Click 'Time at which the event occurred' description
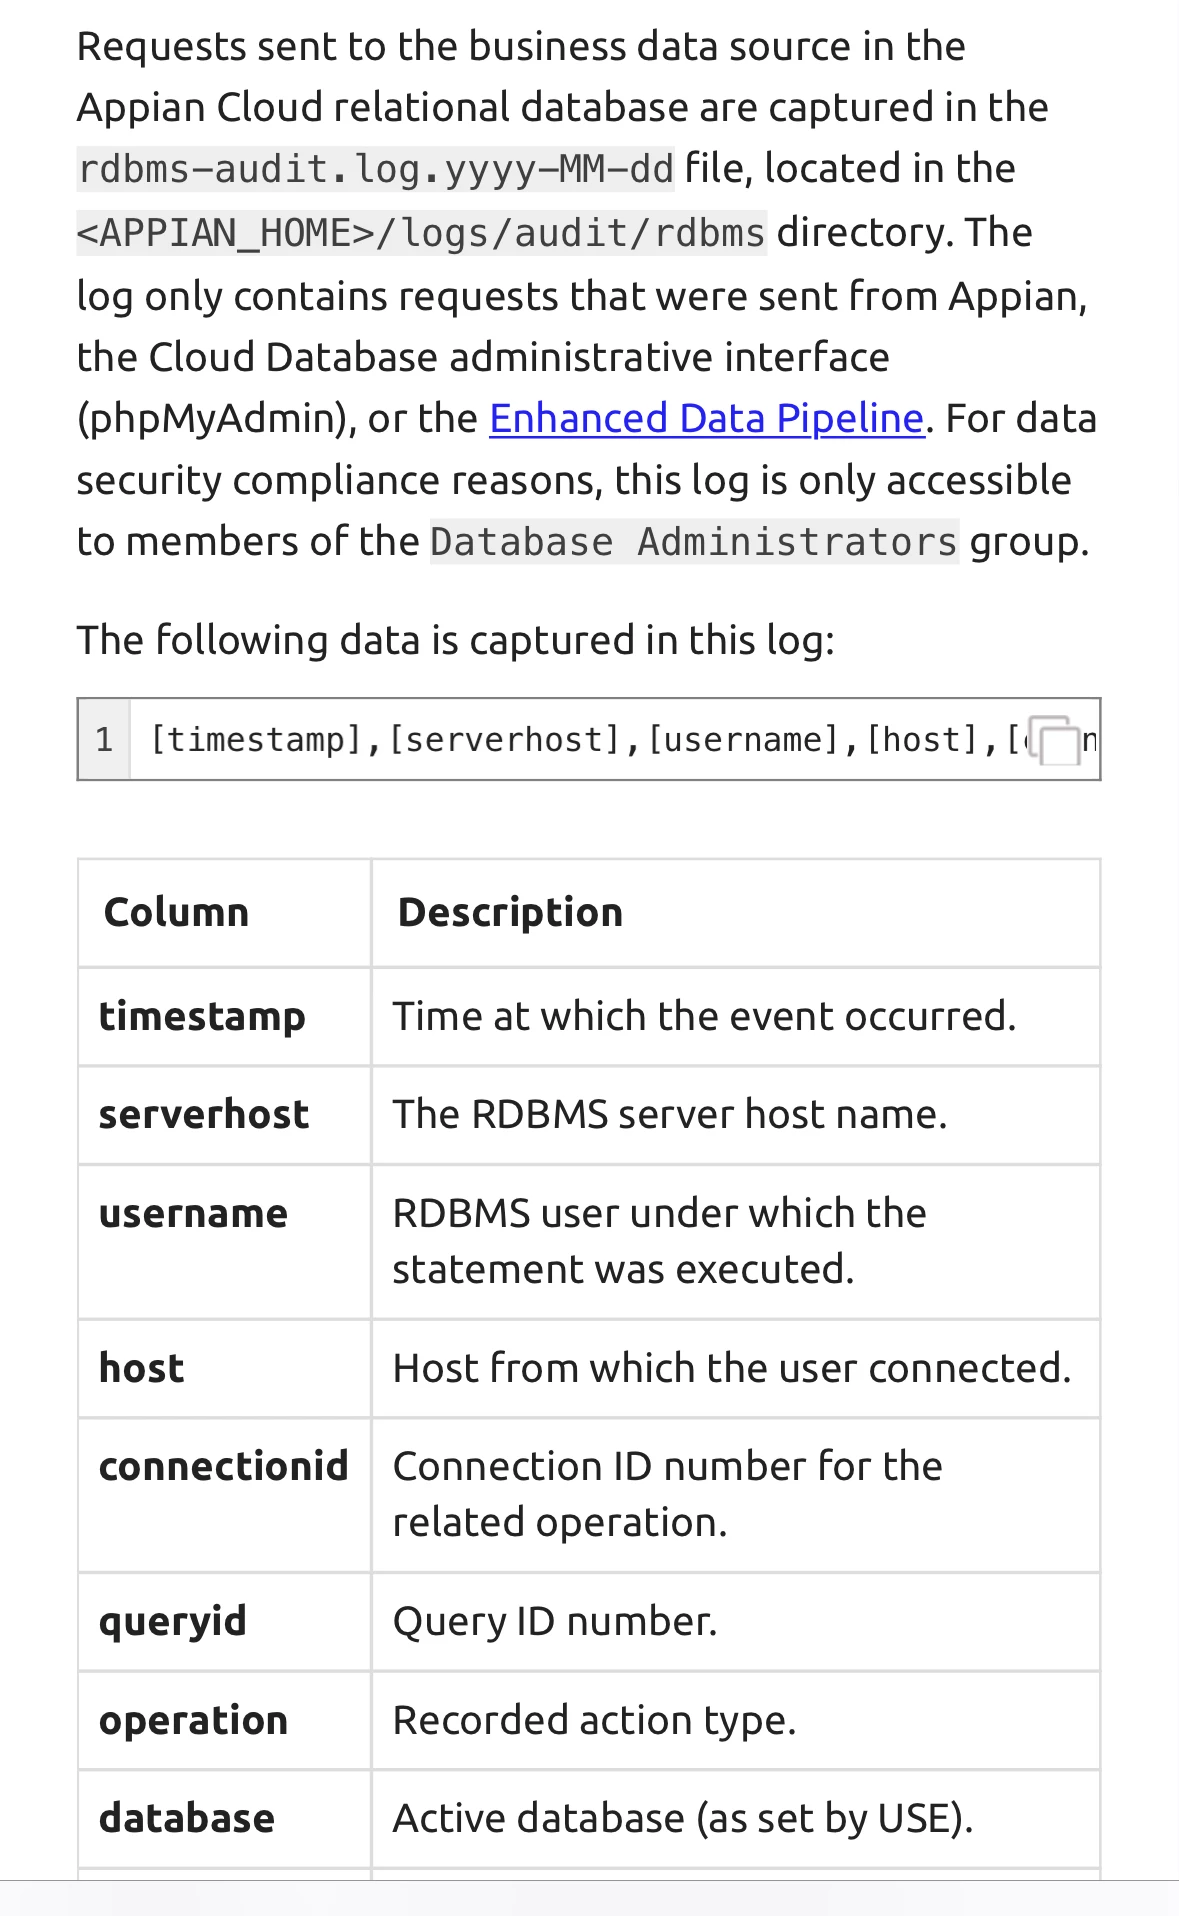The height and width of the screenshot is (1916, 1179). click(x=704, y=1016)
